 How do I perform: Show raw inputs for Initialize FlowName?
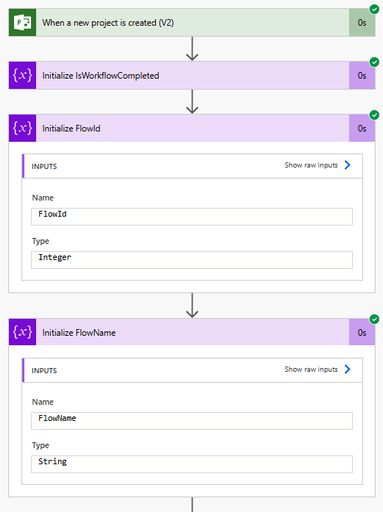pos(311,369)
